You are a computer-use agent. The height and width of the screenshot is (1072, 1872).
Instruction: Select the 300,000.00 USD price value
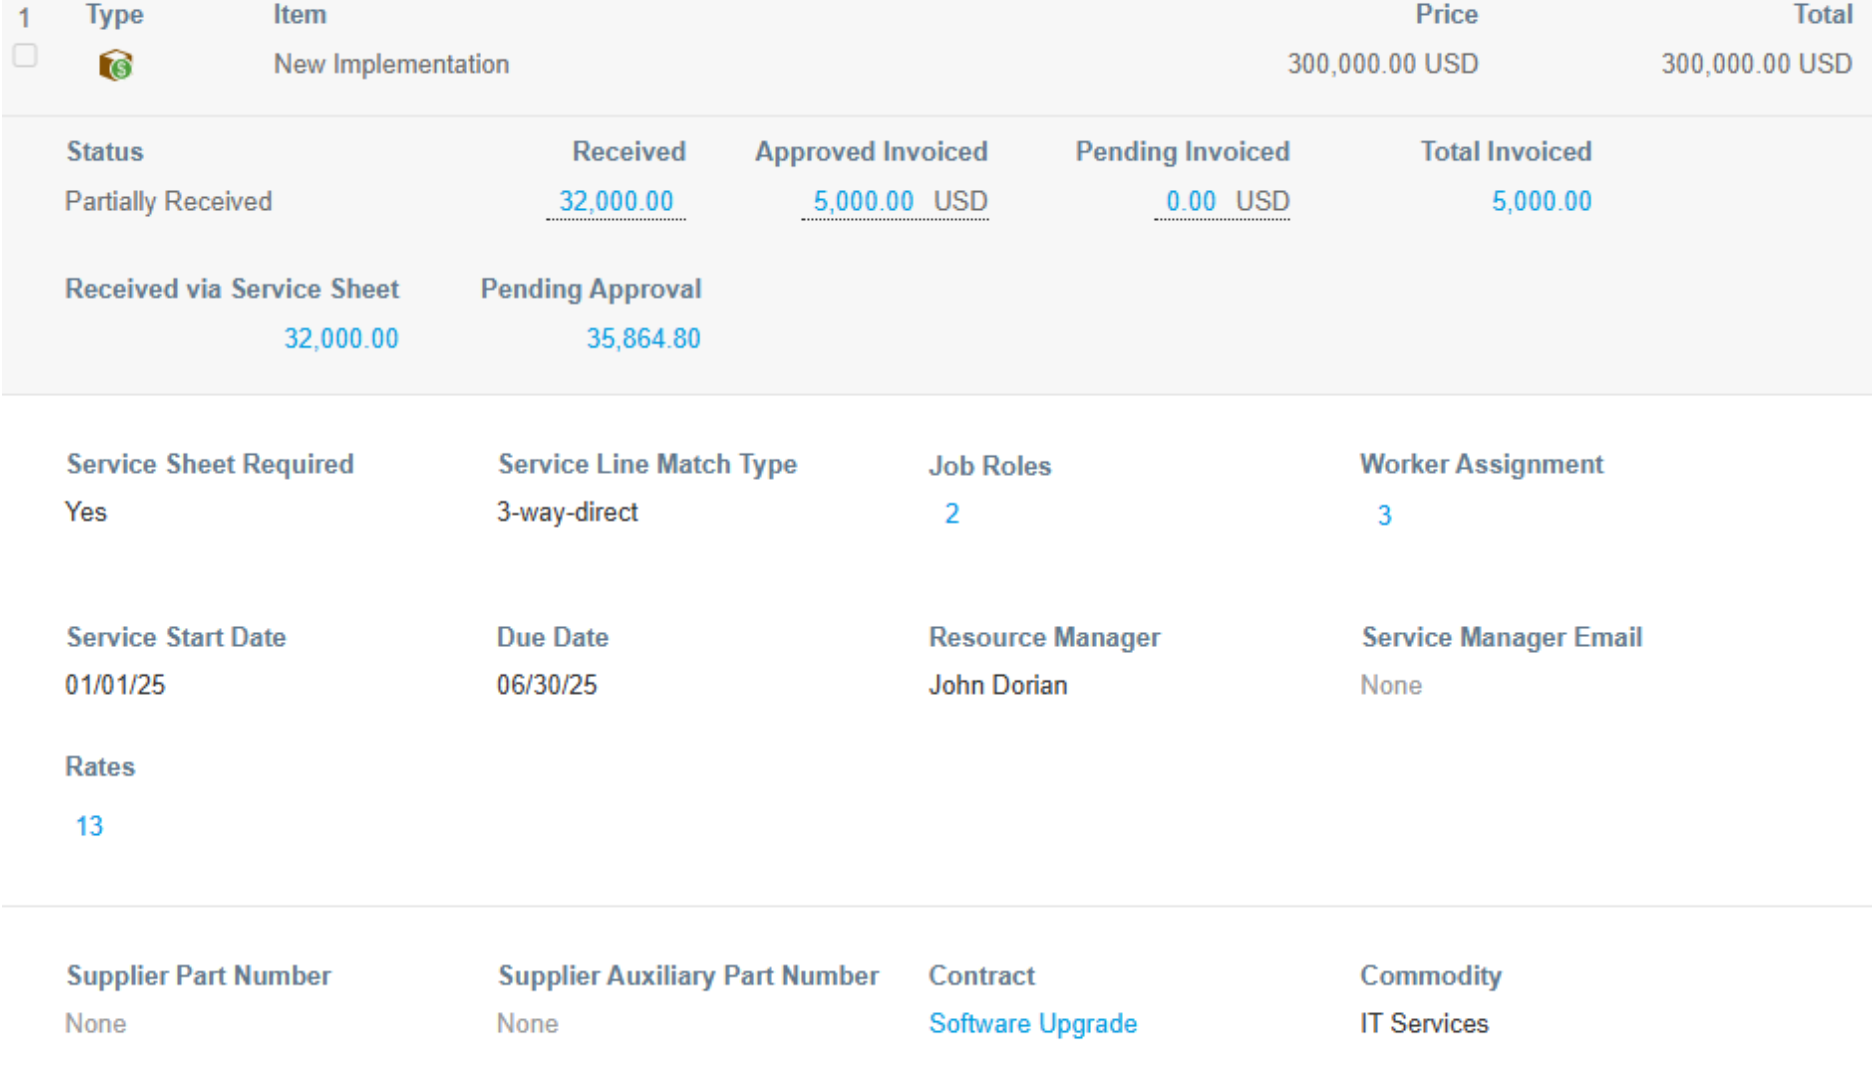pyautogui.click(x=1382, y=64)
